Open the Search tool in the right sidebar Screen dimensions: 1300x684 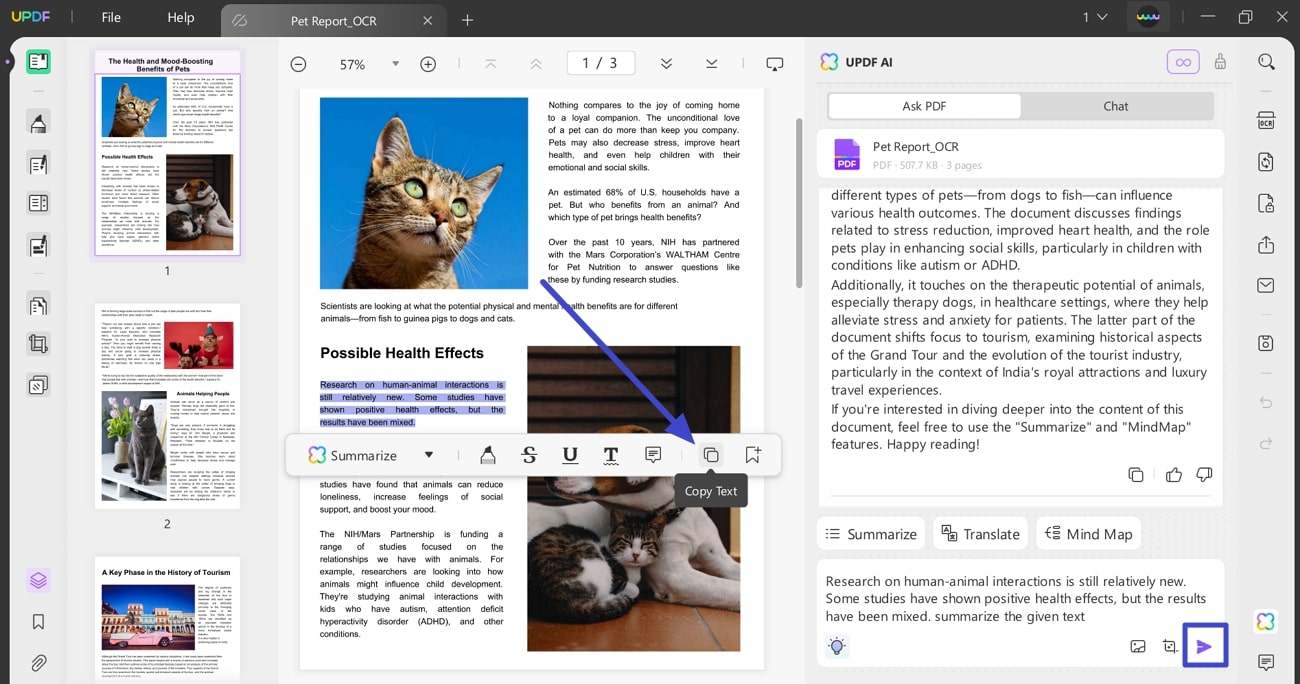point(1266,61)
